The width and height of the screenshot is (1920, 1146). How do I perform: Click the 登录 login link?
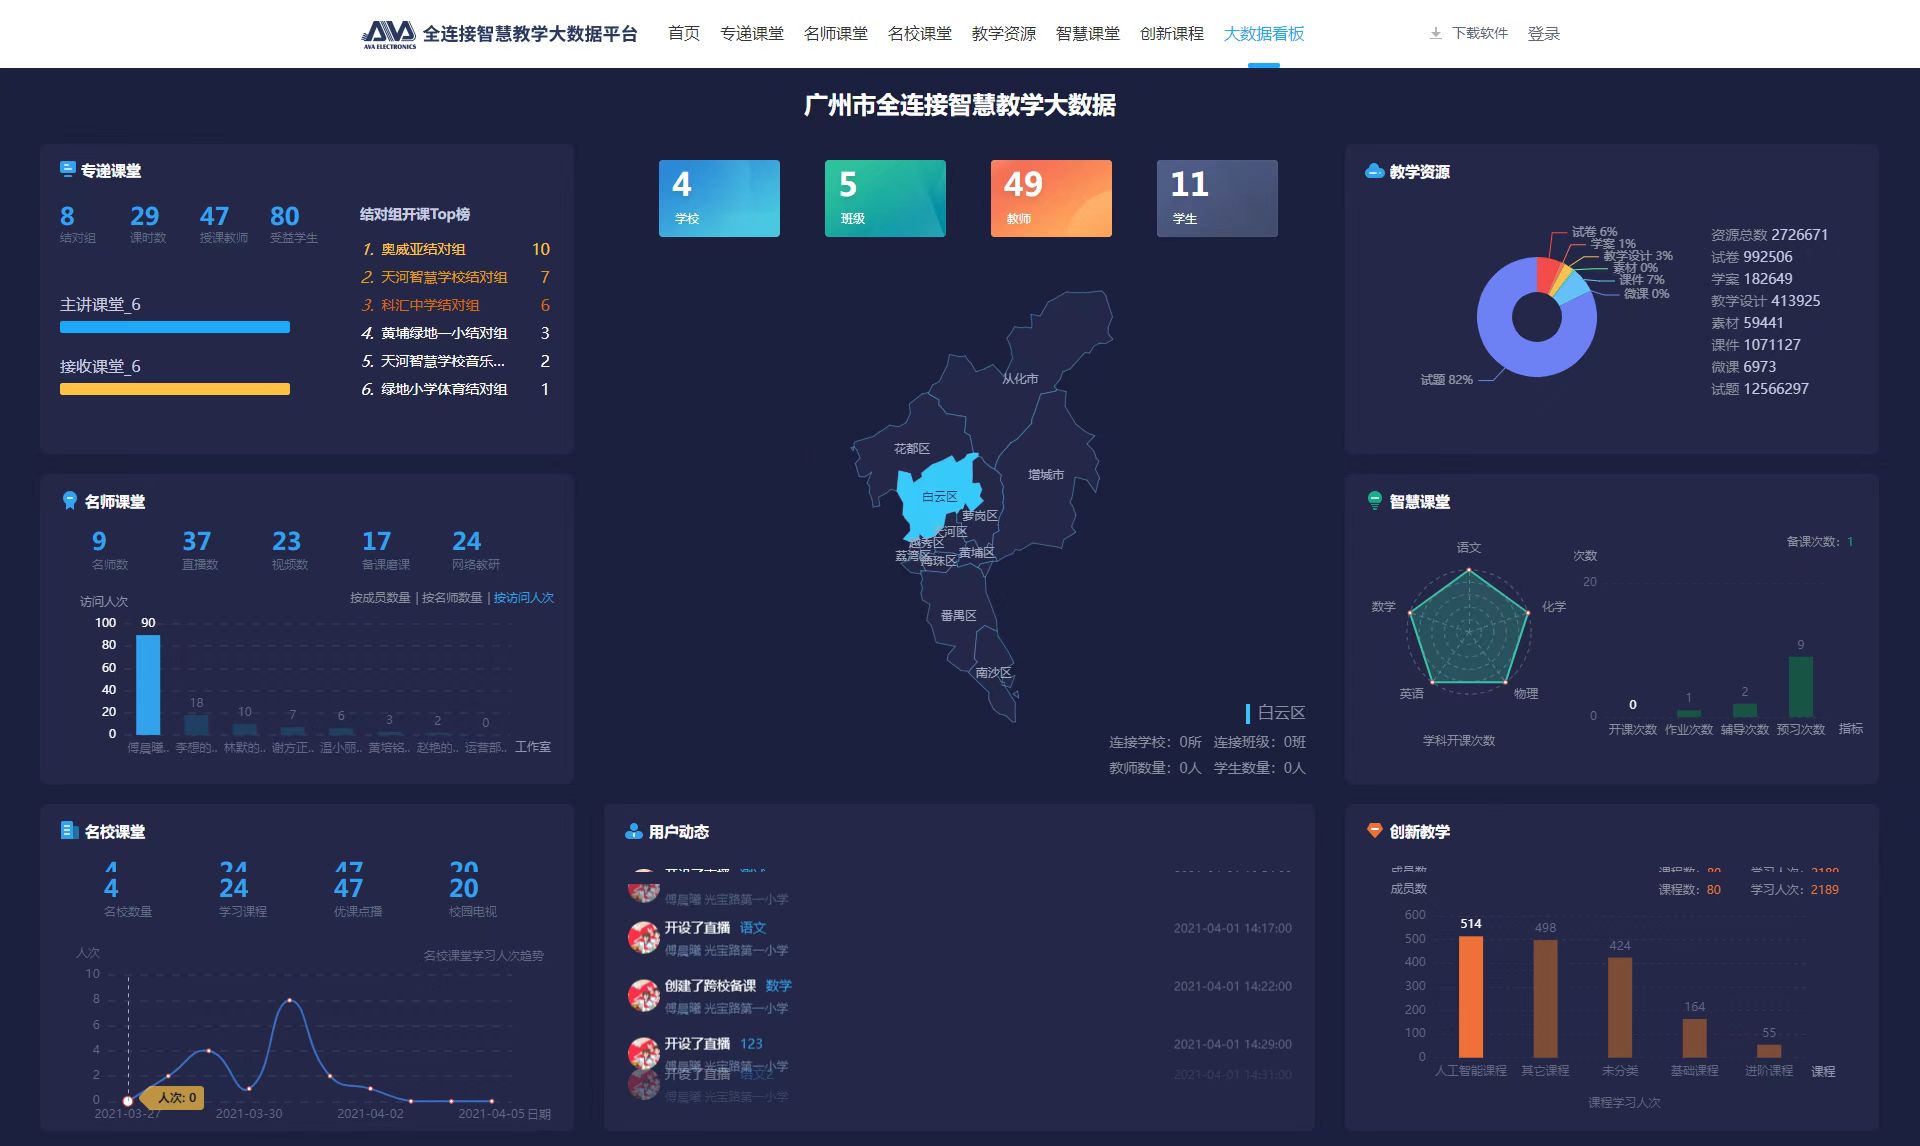[1543, 34]
